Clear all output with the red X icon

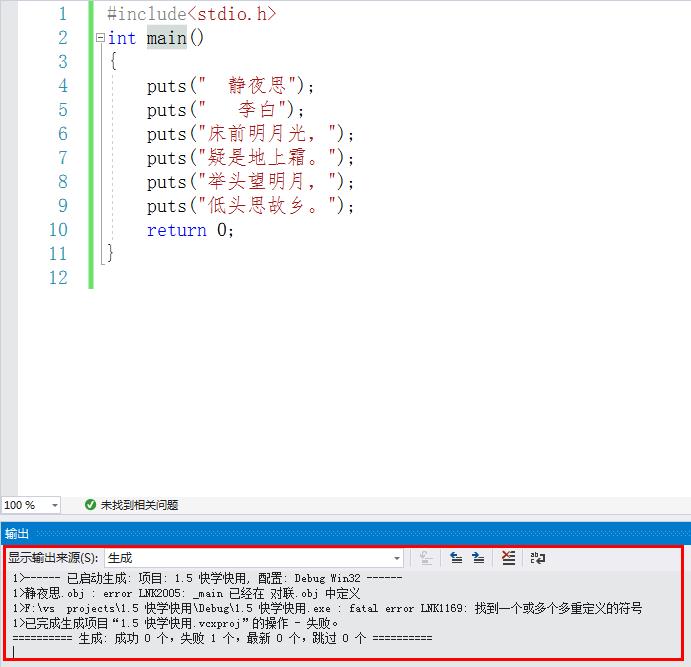508,558
